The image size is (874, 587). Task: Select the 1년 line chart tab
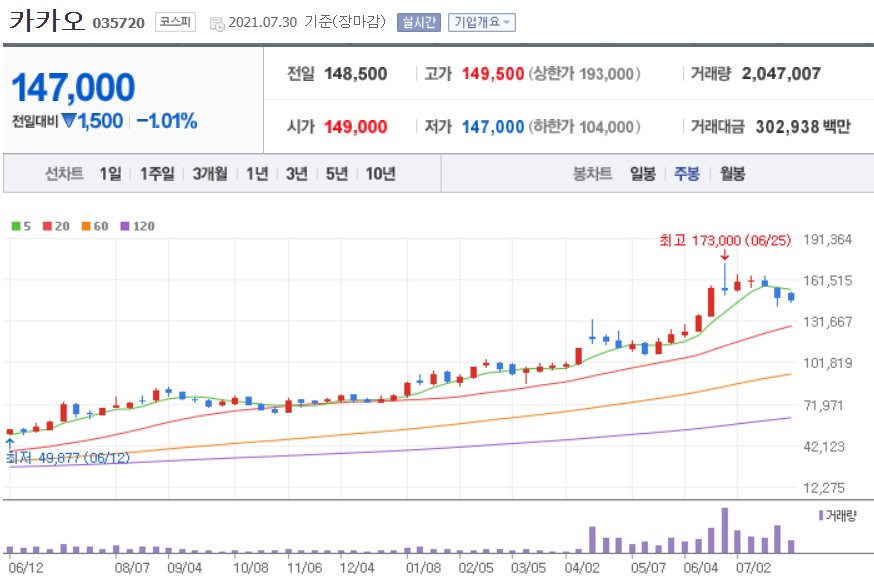coord(258,174)
